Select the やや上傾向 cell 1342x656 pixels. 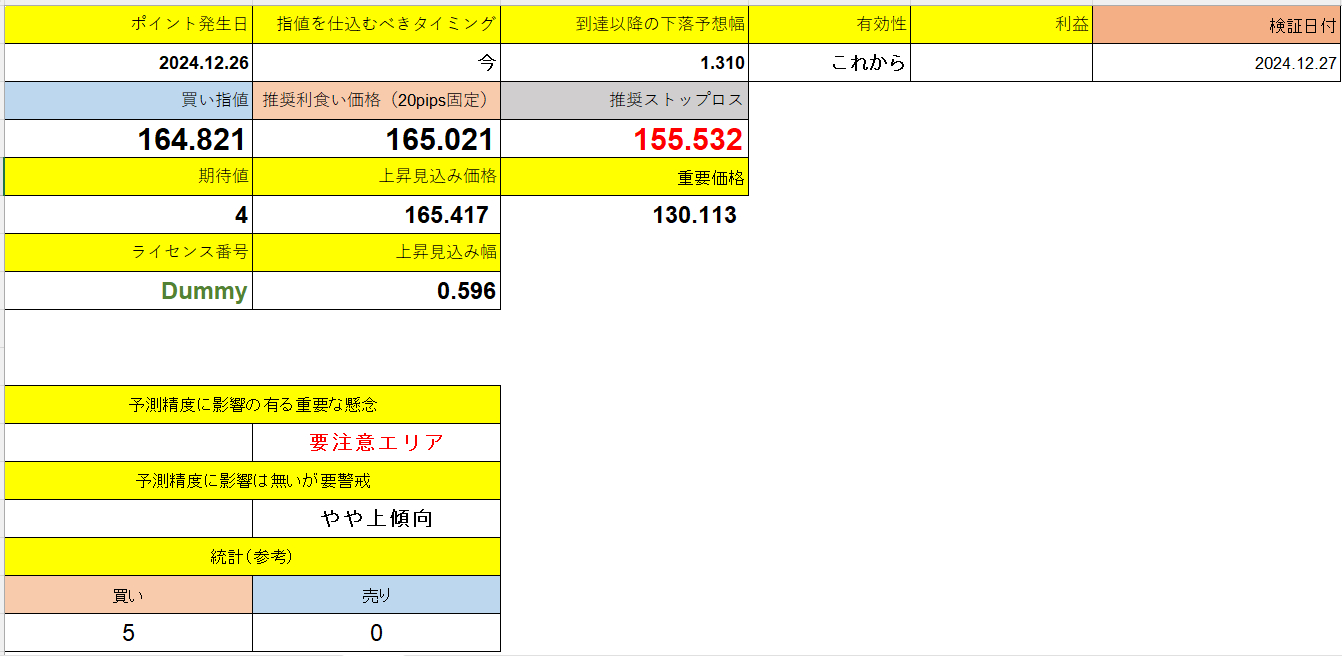click(377, 518)
